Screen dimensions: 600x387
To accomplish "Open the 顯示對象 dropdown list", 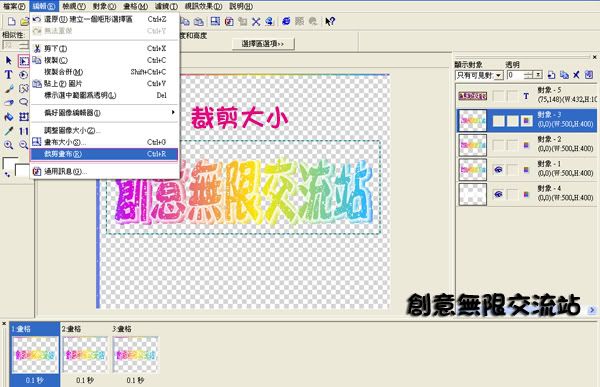I will [x=498, y=75].
